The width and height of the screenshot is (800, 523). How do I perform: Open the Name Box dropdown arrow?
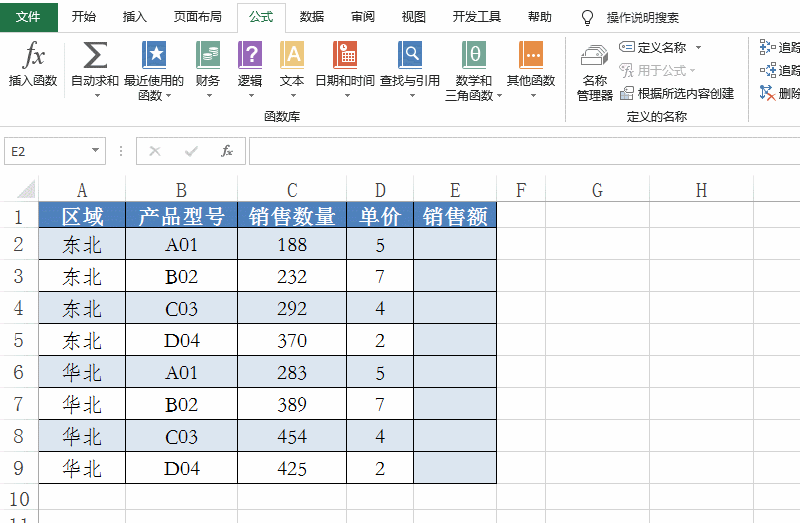coord(95,150)
